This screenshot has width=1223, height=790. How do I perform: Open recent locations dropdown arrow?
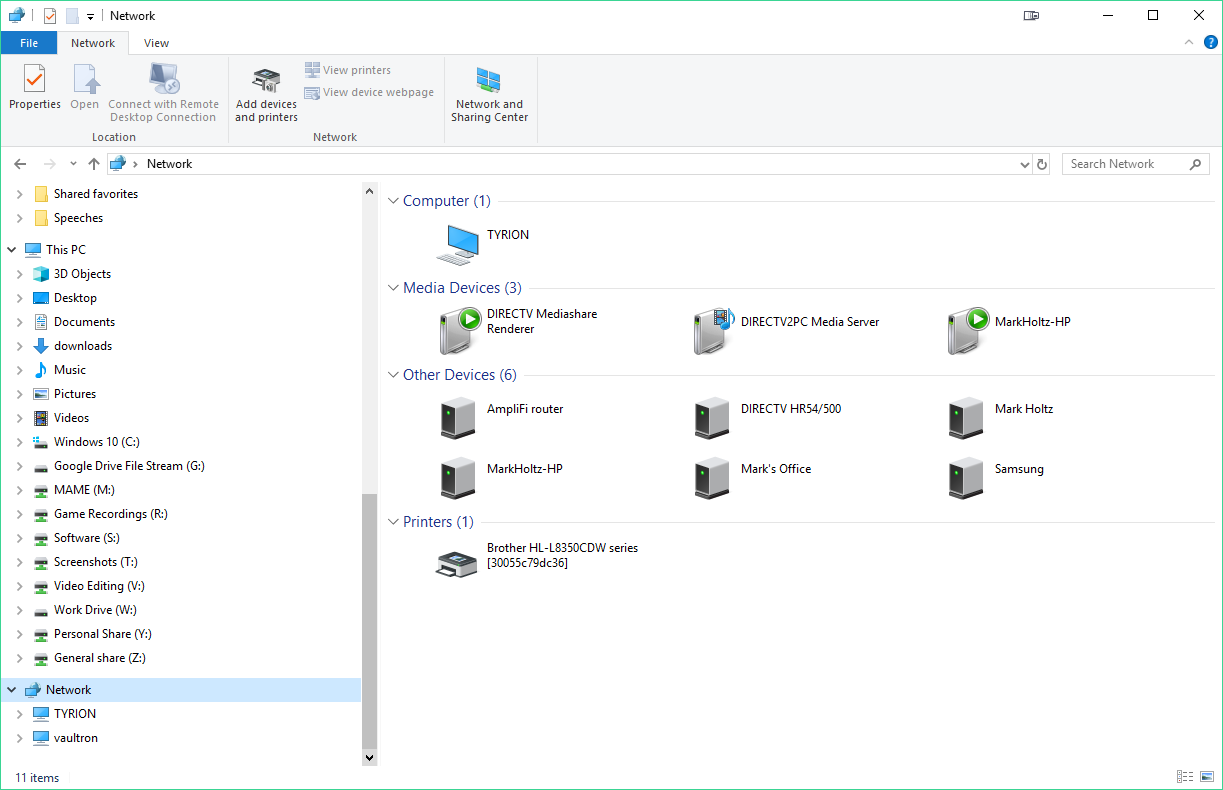73,164
